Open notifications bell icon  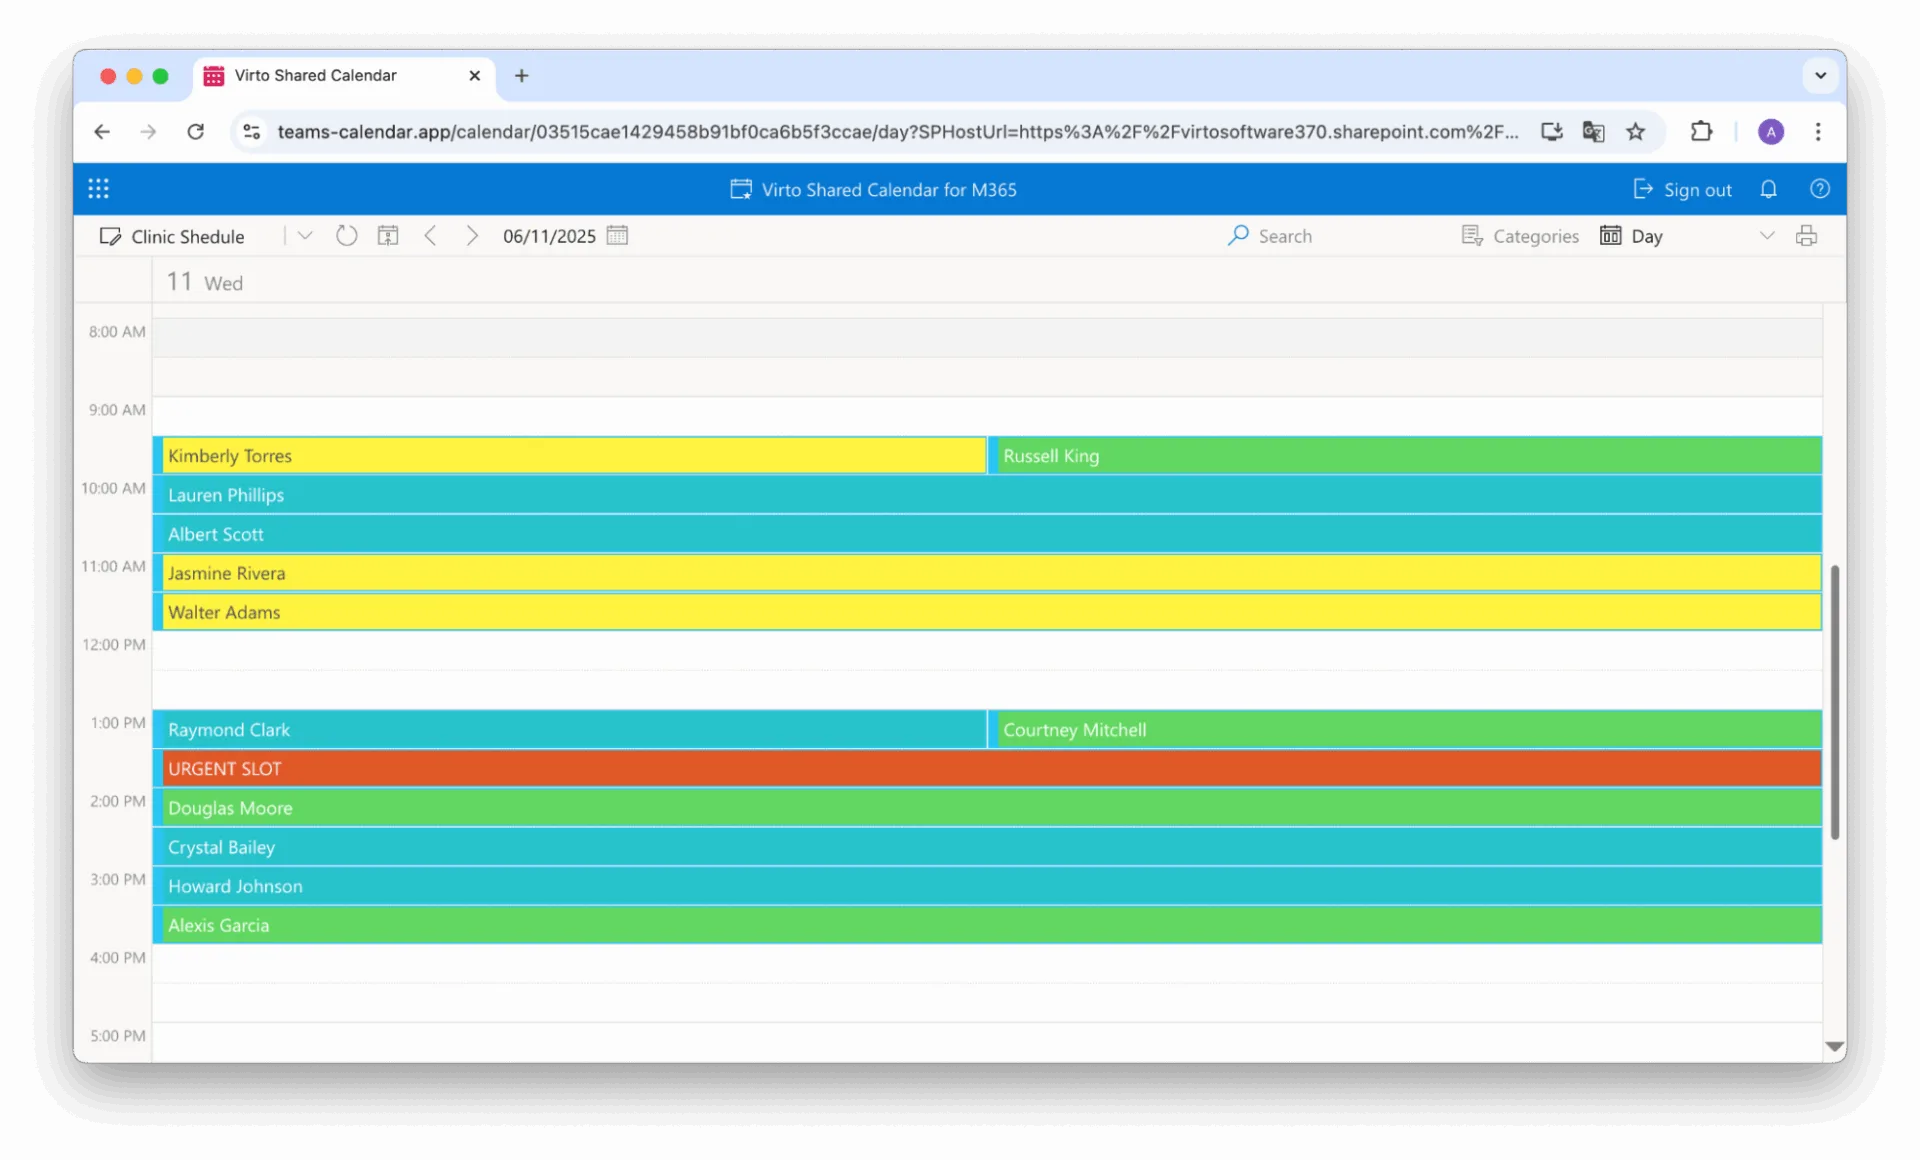(x=1768, y=189)
